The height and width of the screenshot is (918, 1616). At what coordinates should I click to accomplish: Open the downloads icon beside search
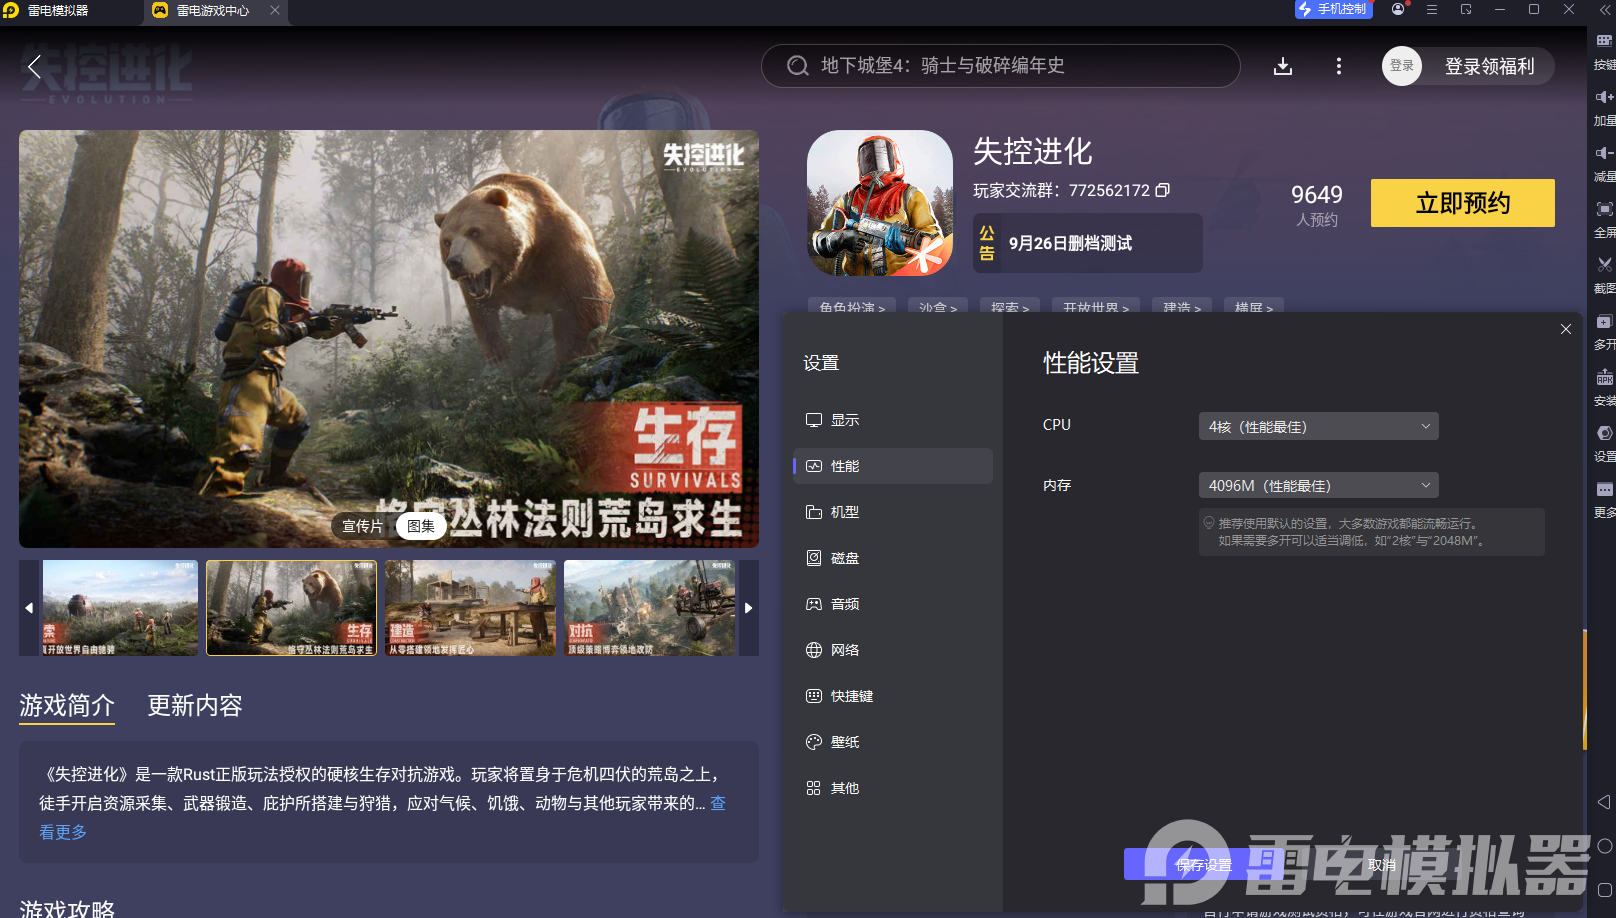(x=1283, y=67)
